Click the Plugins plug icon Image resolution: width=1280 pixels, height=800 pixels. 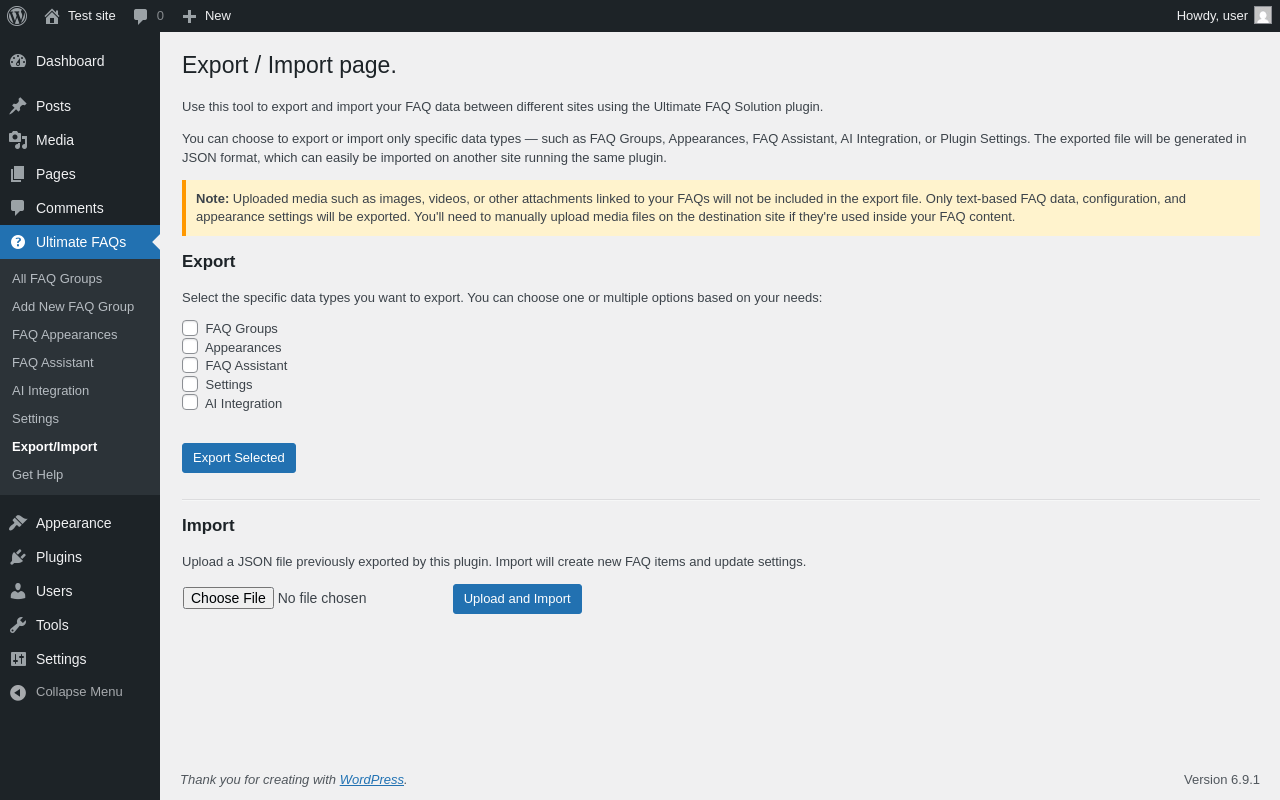[x=18, y=557]
